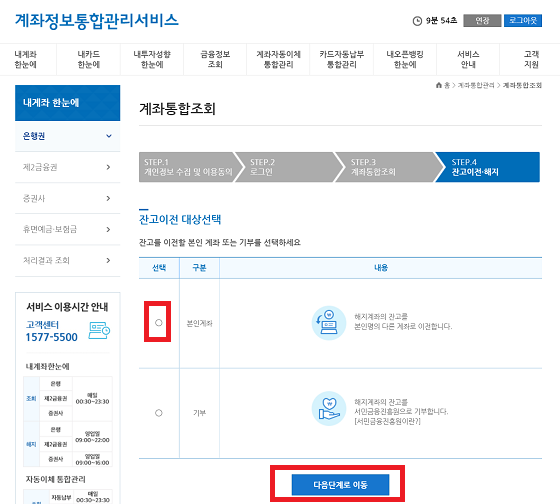The width and height of the screenshot is (560, 504).
Task: Click the 기부 label text
Action: [199, 413]
